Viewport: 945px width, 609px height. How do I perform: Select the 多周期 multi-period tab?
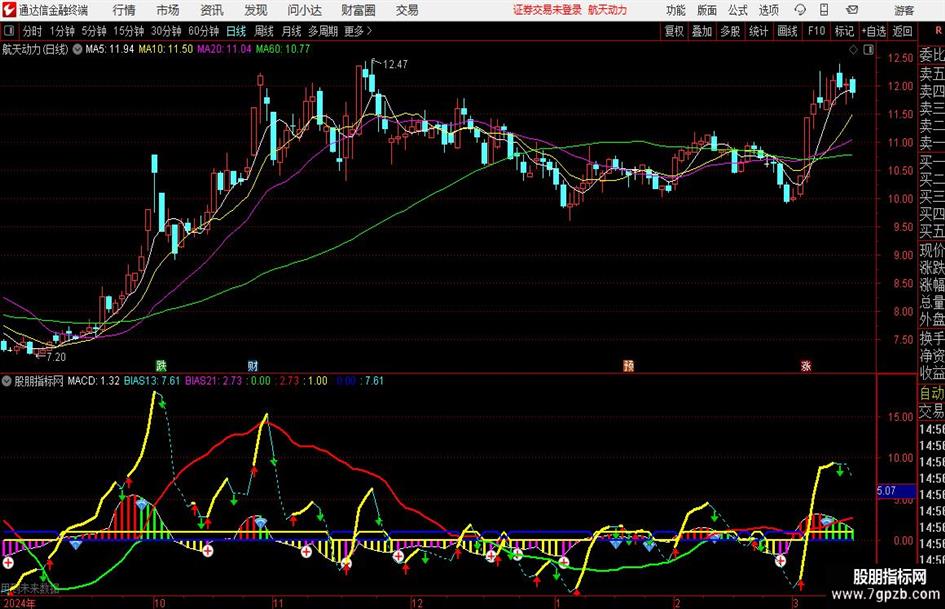point(323,31)
